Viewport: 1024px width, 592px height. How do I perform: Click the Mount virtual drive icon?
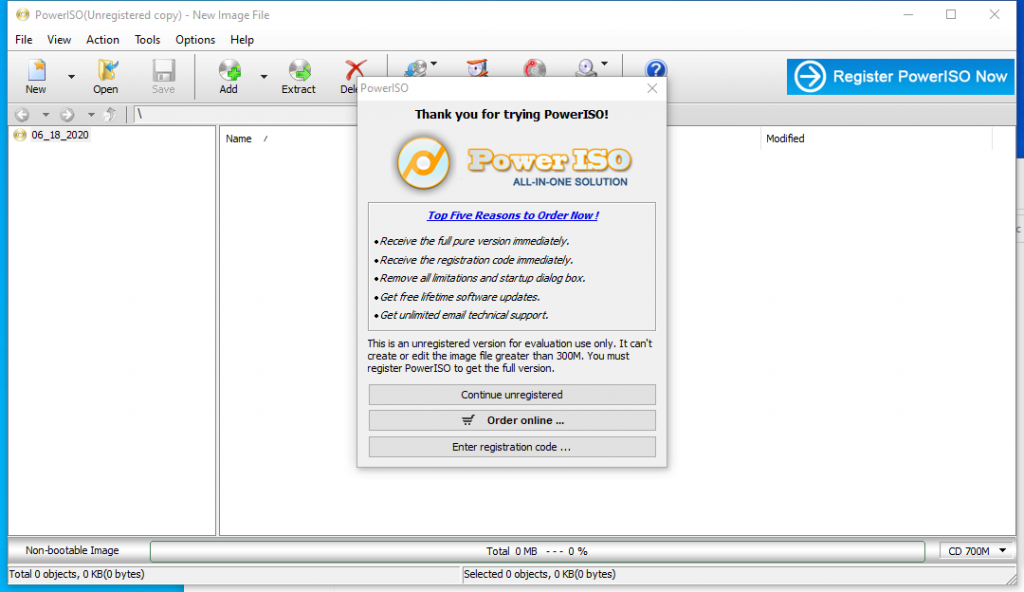coord(586,67)
